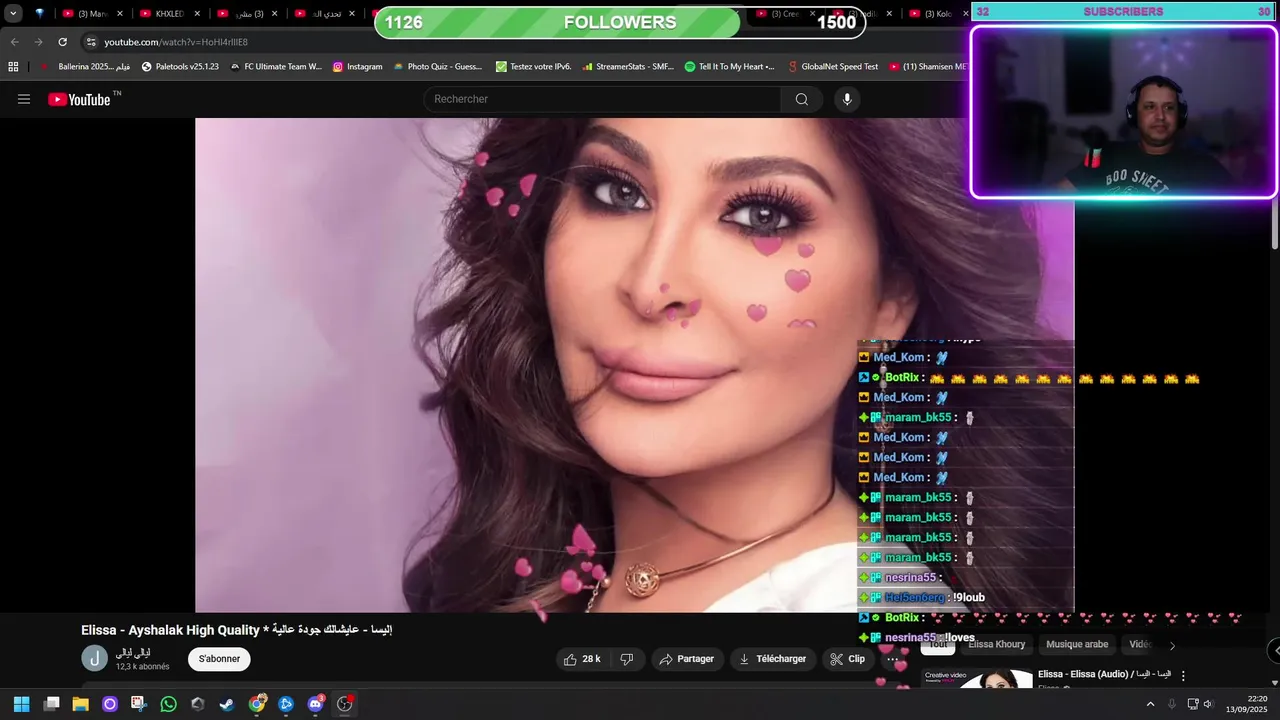The image size is (1280, 720).
Task: Go back with the browser back arrow
Action: (14, 42)
